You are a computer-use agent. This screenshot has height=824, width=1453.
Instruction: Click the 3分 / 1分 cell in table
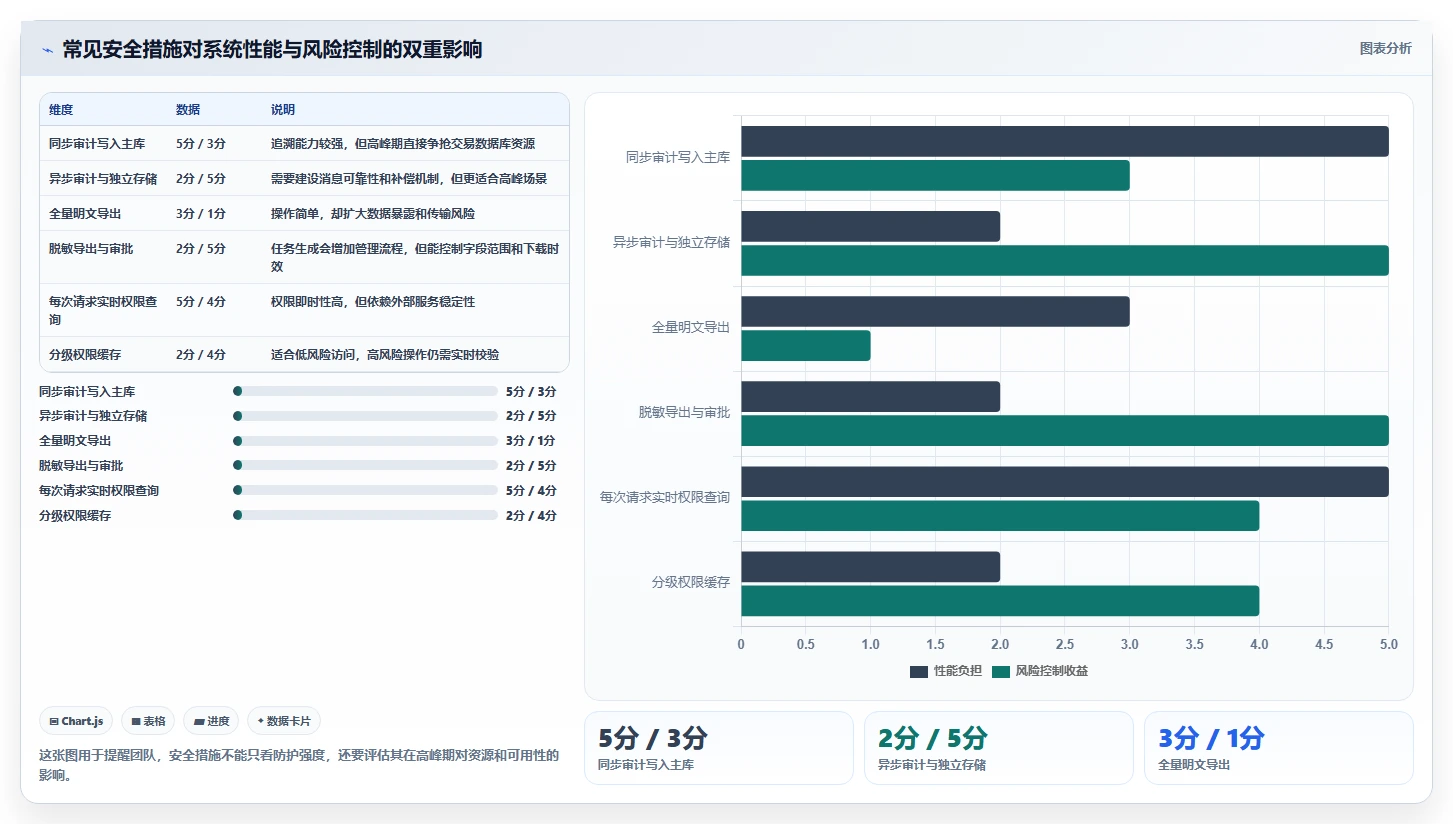click(201, 213)
